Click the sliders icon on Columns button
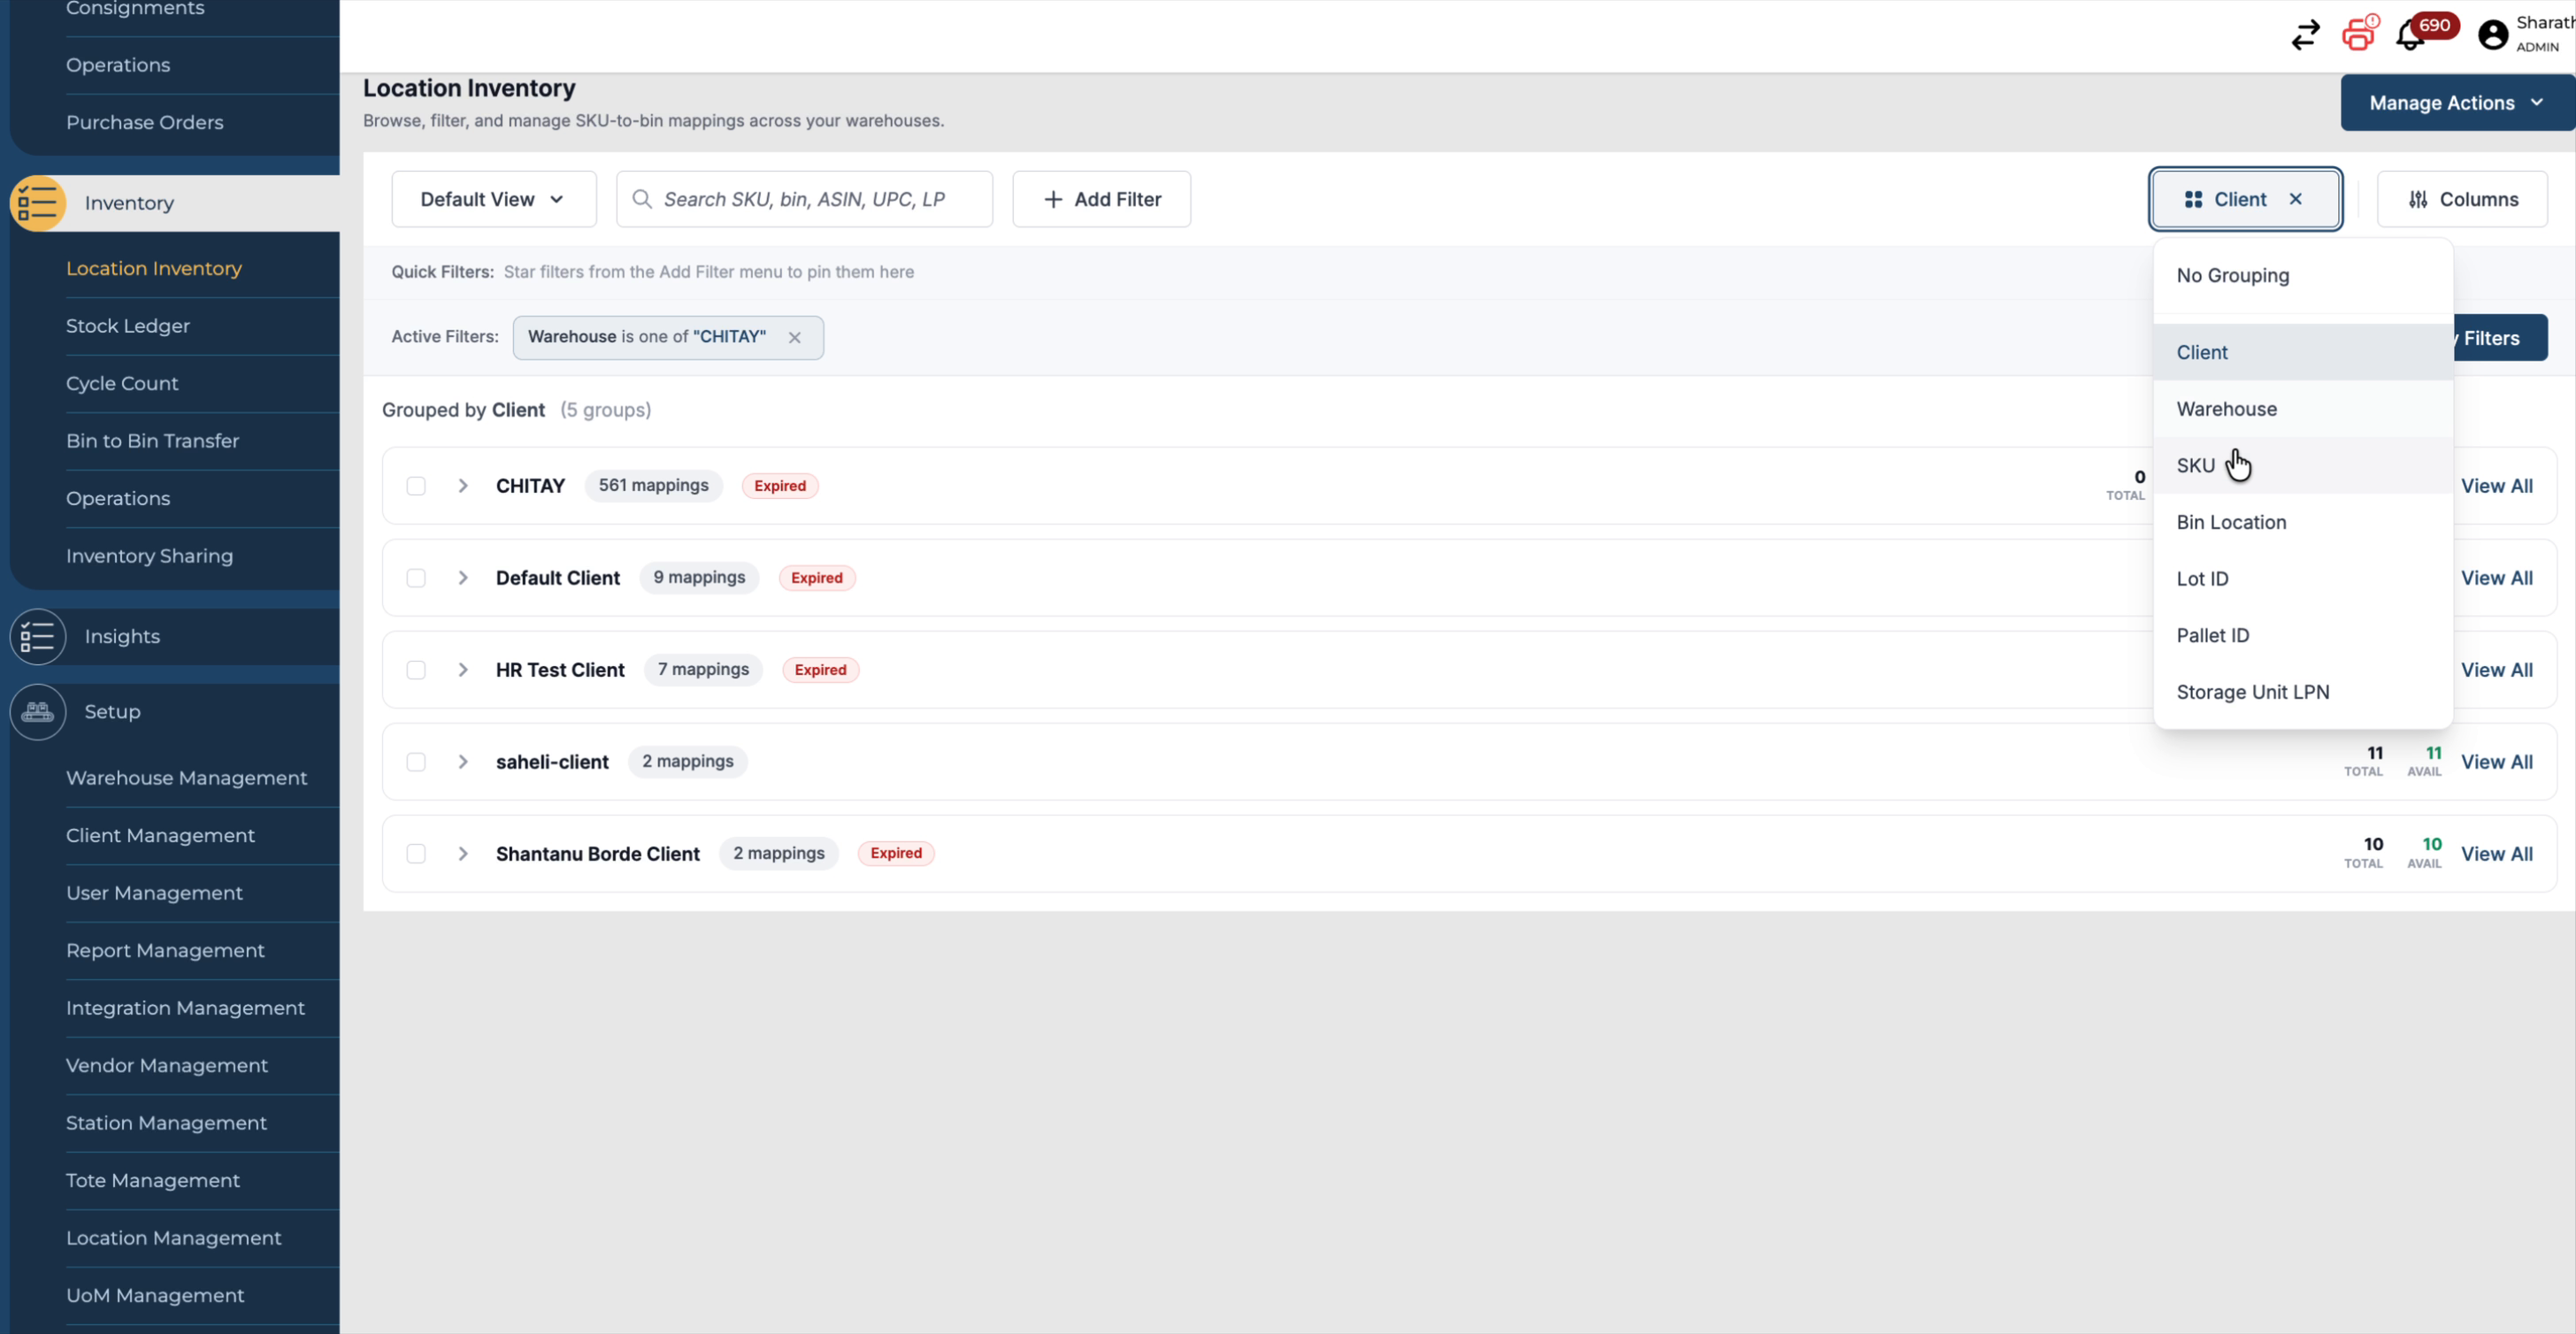The height and width of the screenshot is (1334, 2576). pyautogui.click(x=2418, y=200)
